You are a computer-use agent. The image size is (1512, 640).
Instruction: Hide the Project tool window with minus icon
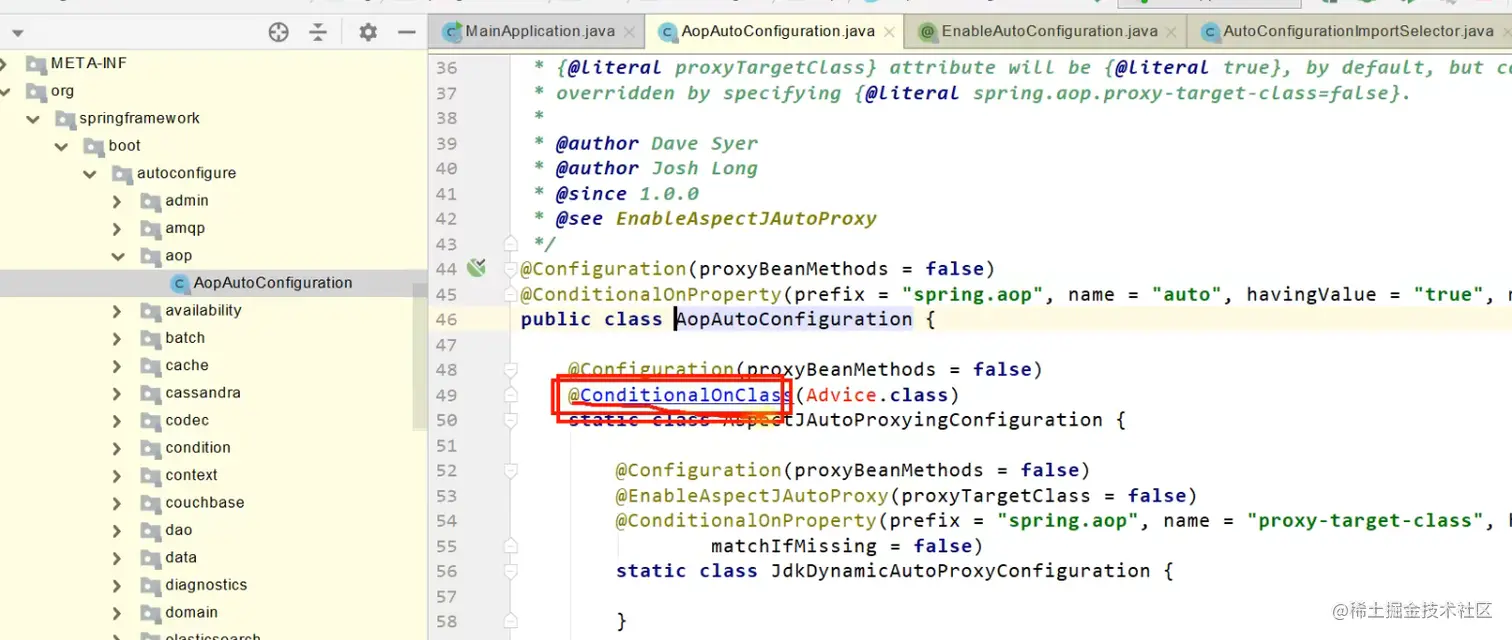(406, 32)
